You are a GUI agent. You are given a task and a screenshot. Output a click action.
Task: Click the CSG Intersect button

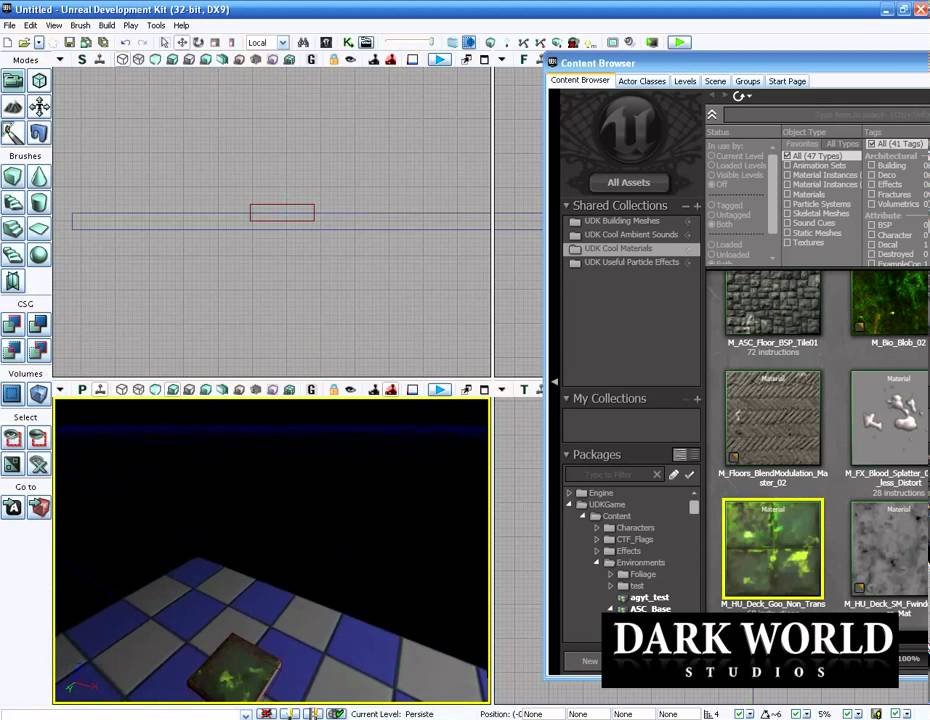click(x=13, y=351)
